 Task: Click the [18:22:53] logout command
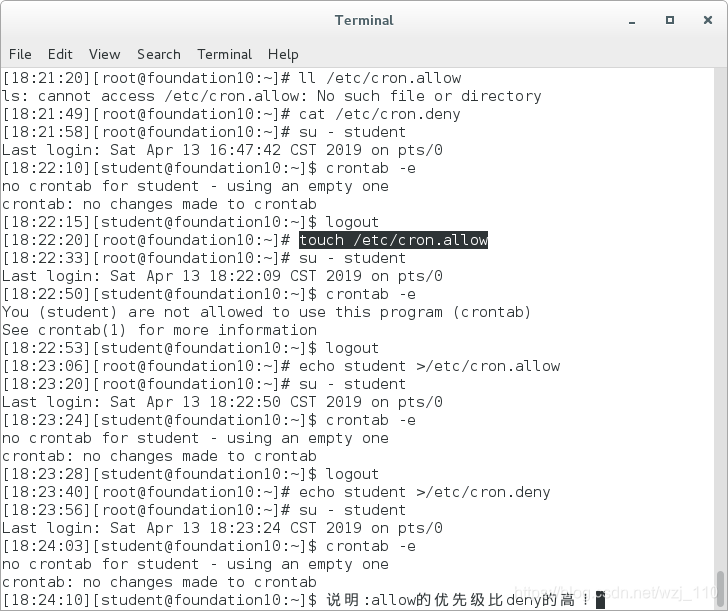352,348
